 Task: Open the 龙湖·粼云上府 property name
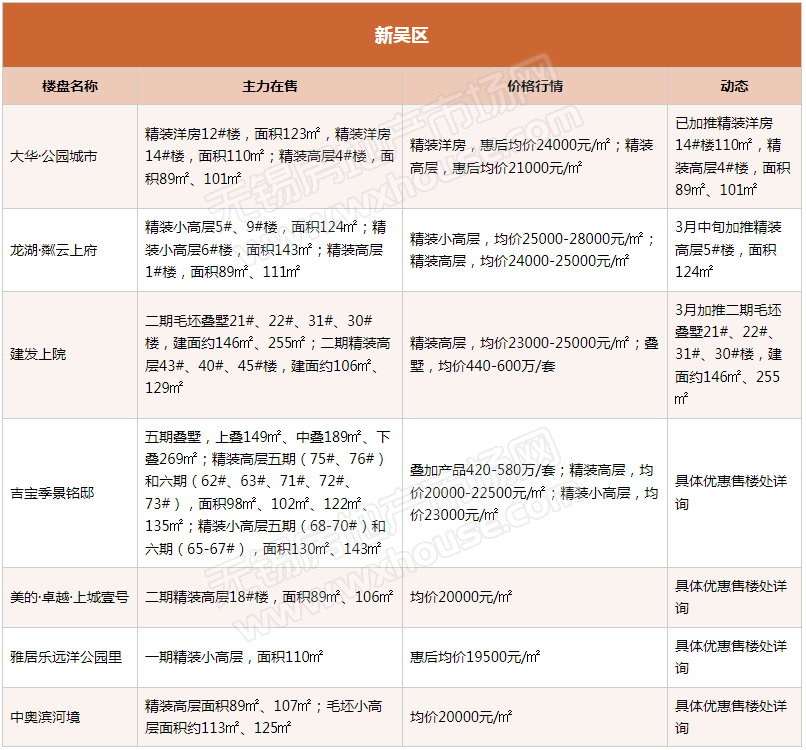(x=54, y=250)
